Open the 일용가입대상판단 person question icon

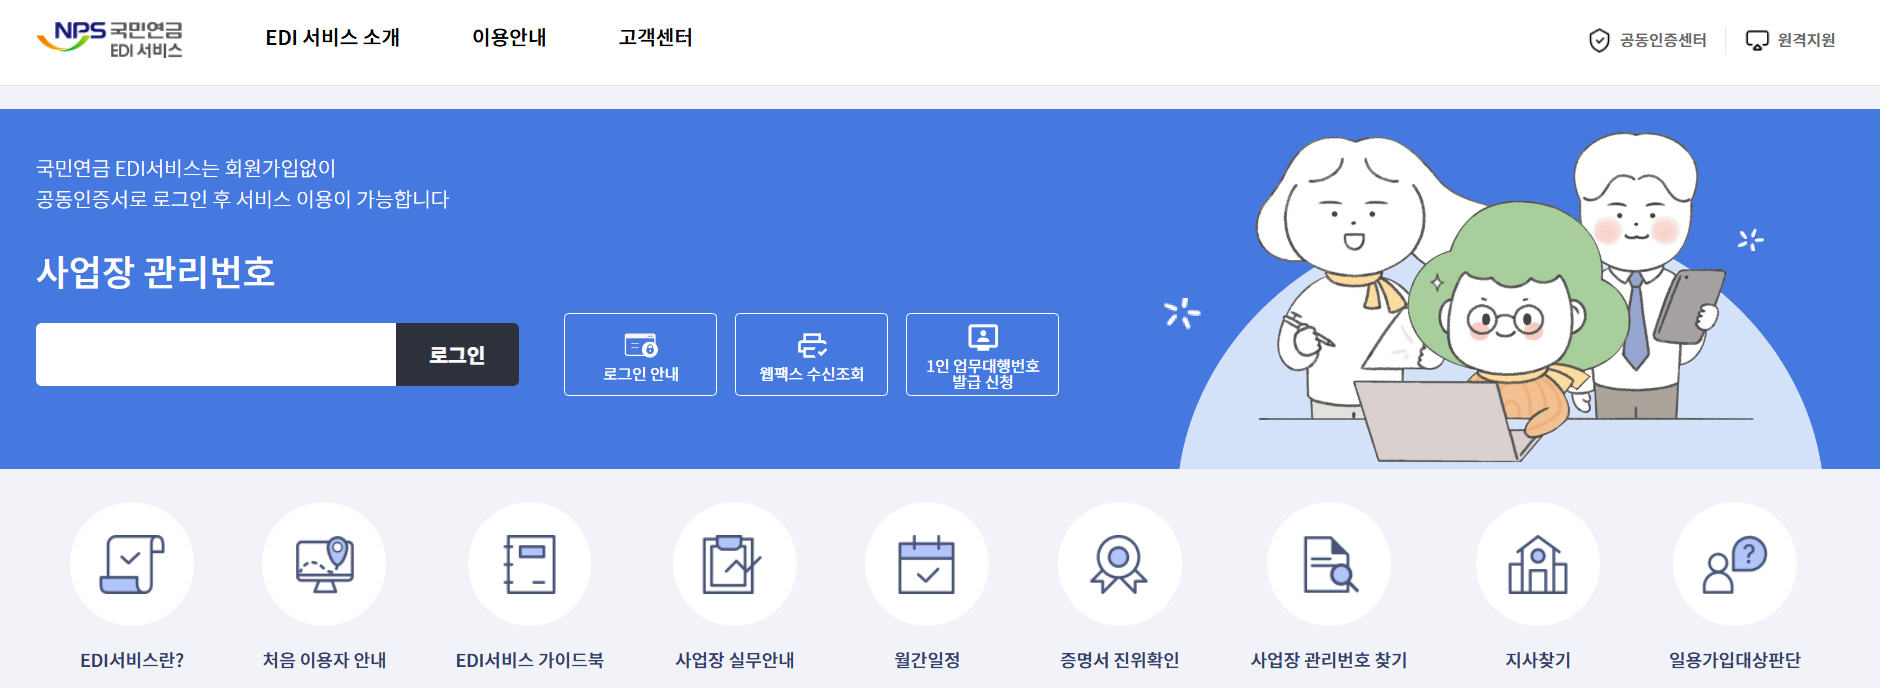pos(1735,564)
